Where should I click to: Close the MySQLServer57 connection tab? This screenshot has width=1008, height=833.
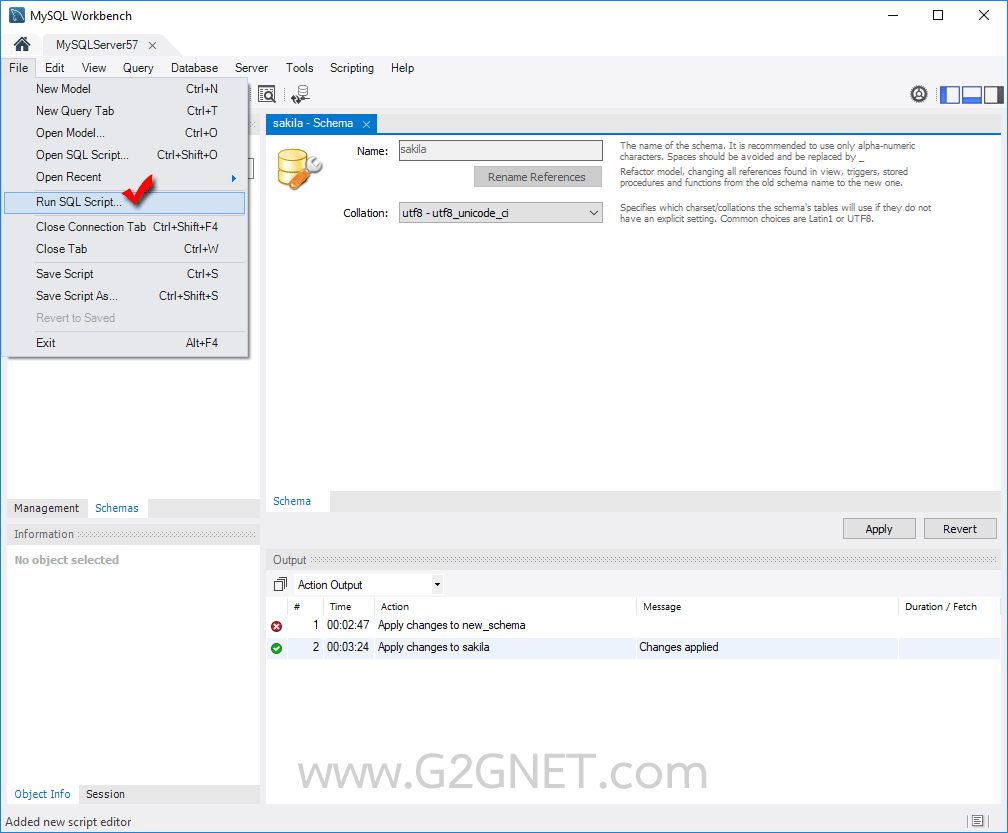(x=152, y=45)
